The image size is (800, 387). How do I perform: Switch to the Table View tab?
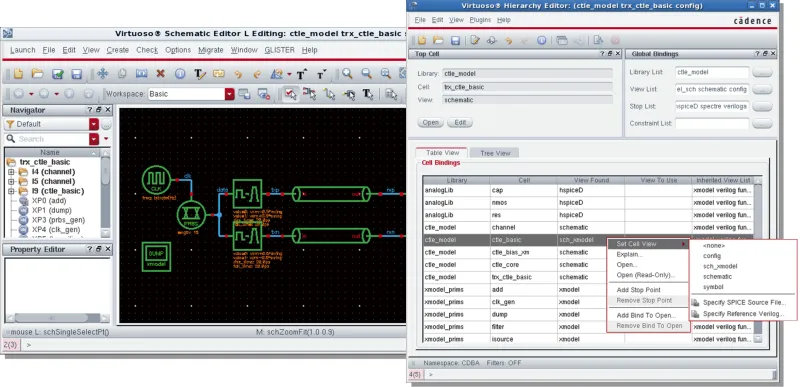[x=442, y=152]
